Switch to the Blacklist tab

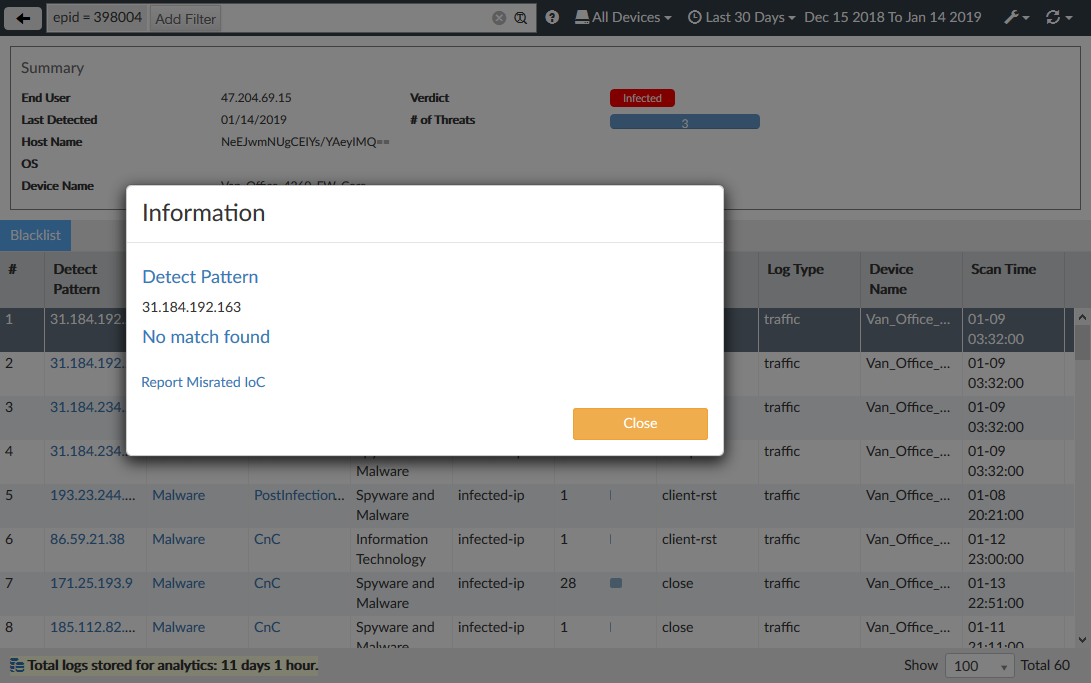(35, 234)
